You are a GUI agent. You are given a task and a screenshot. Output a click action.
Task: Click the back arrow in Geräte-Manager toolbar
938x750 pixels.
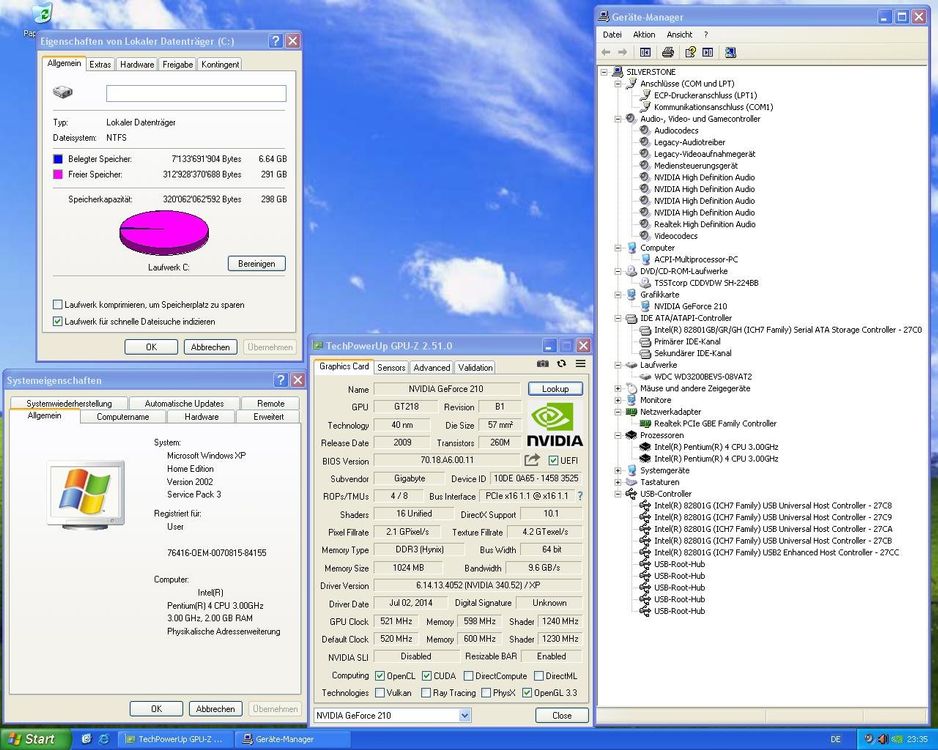[606, 51]
